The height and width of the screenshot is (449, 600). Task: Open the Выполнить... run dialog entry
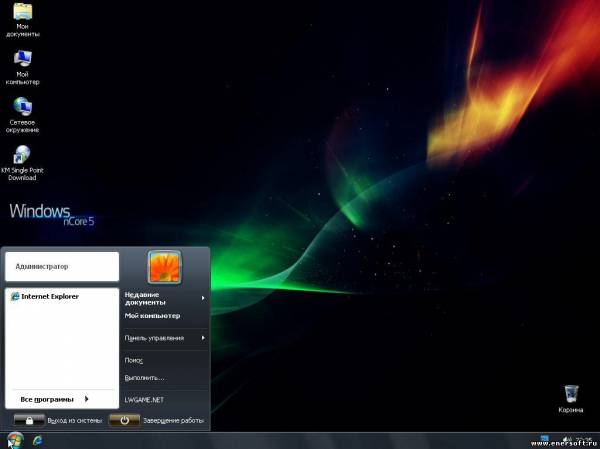point(165,378)
